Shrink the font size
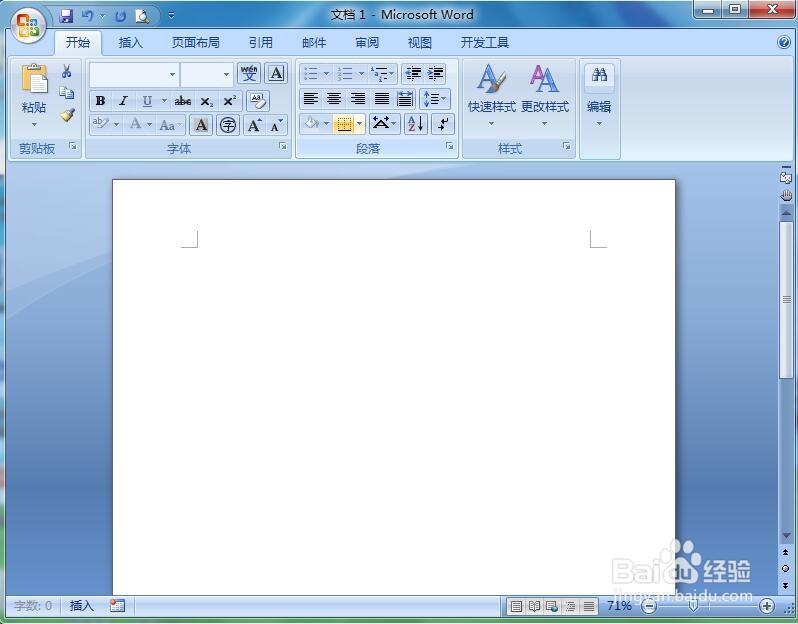 pos(276,124)
